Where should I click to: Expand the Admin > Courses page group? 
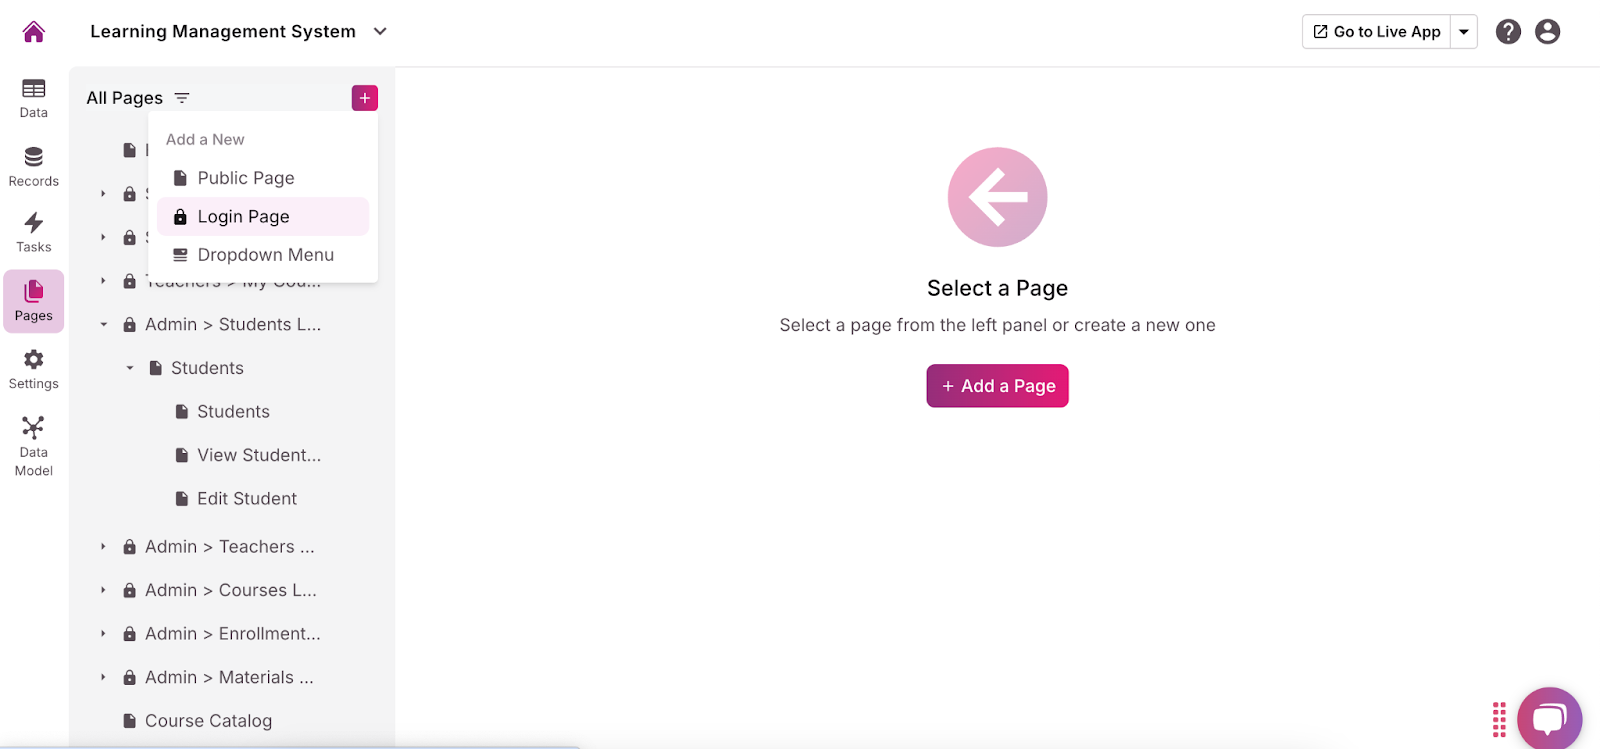103,591
